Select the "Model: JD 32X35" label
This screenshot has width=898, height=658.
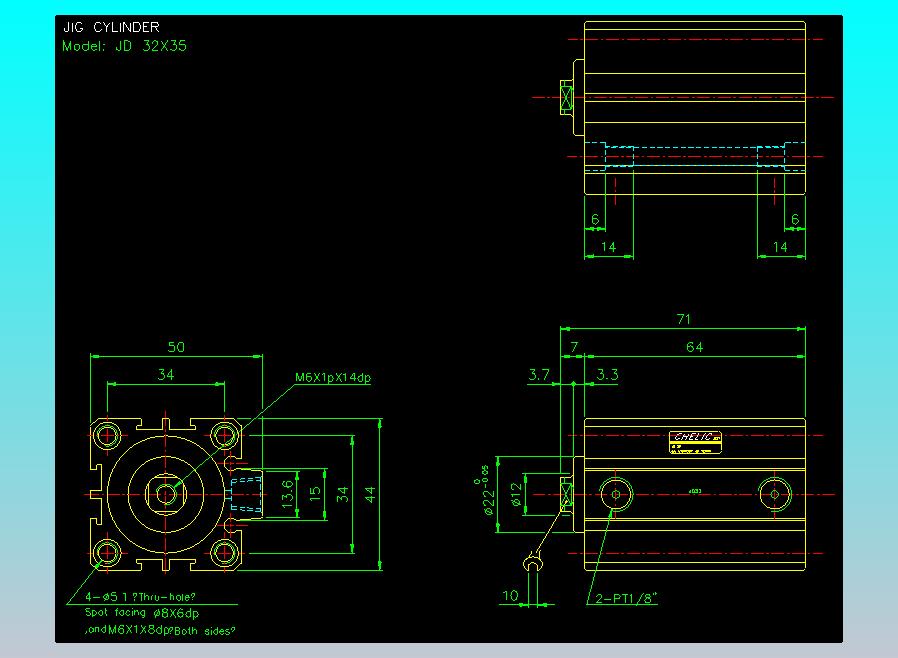tap(124, 46)
